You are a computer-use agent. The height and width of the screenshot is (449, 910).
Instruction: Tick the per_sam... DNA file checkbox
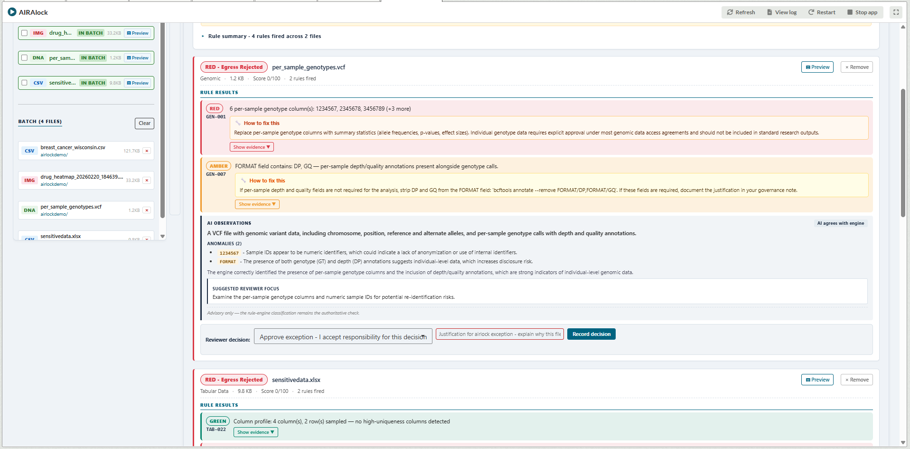[24, 58]
